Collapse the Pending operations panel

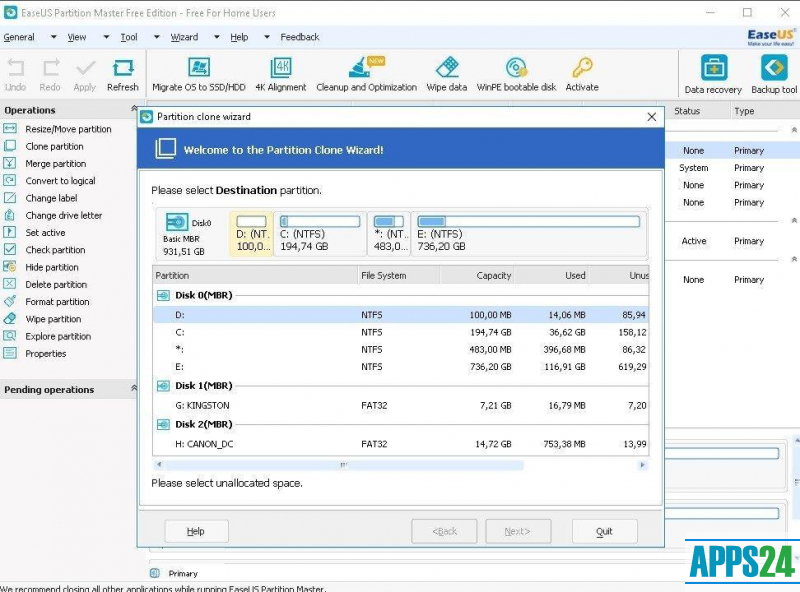134,388
